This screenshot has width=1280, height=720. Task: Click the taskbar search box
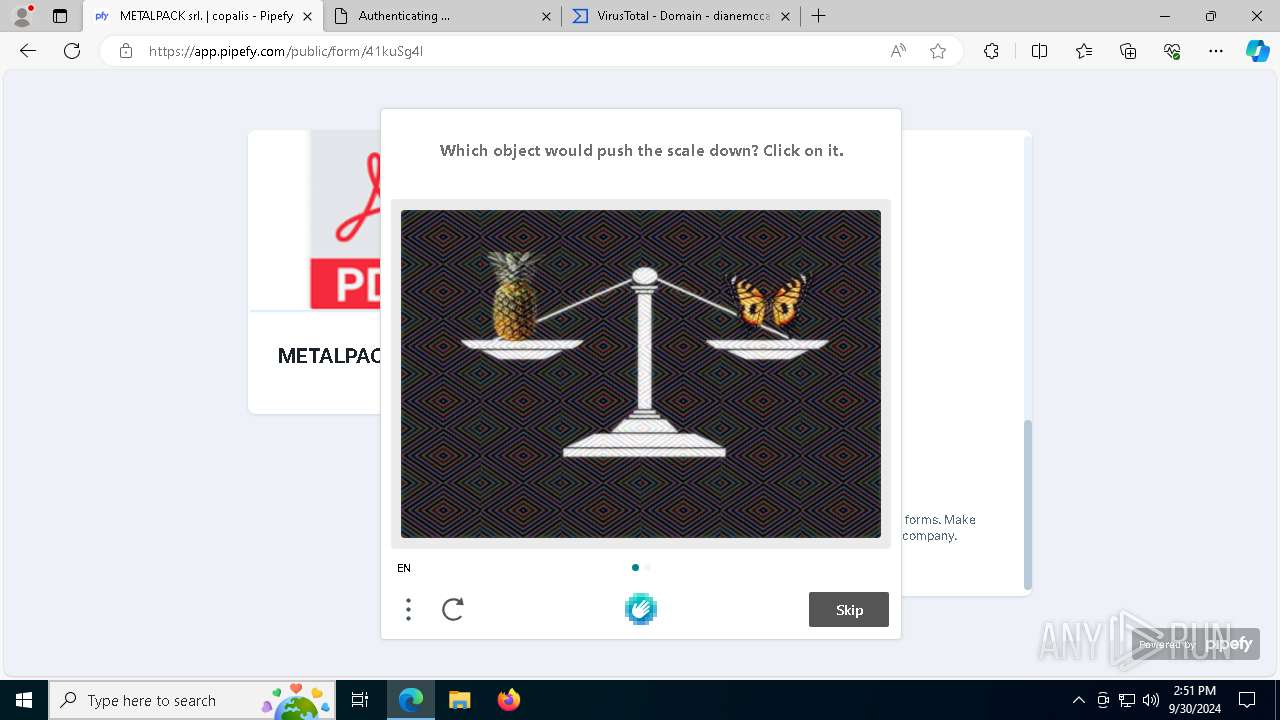tap(193, 700)
